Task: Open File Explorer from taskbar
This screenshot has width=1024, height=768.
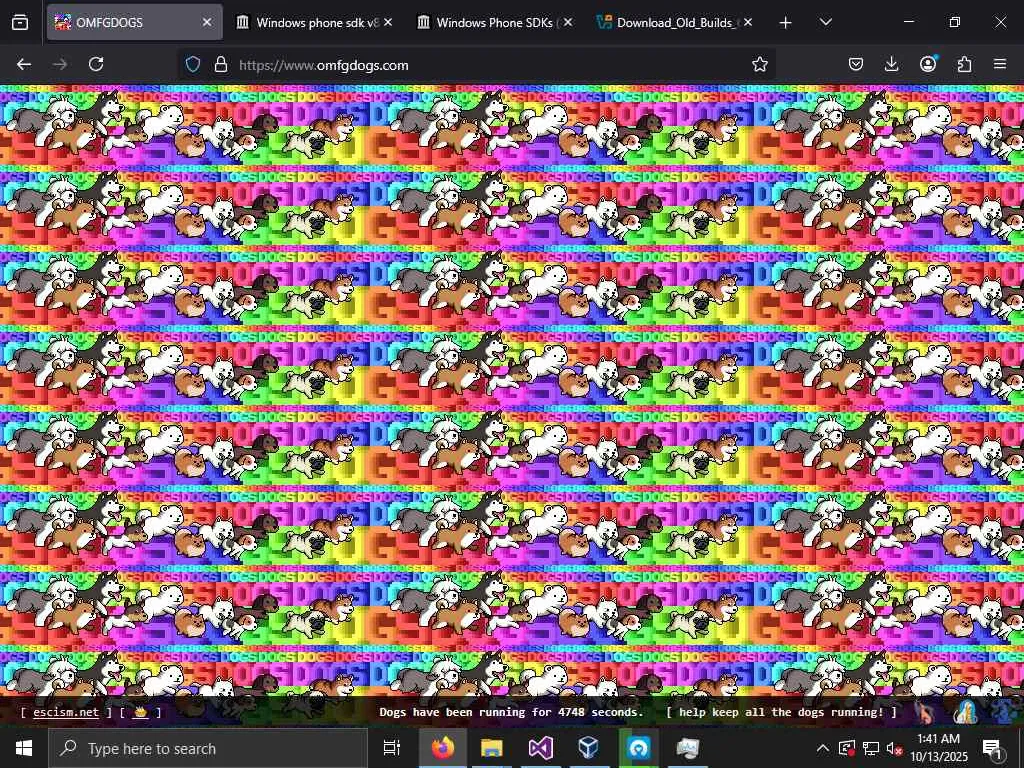Action: (x=492, y=748)
